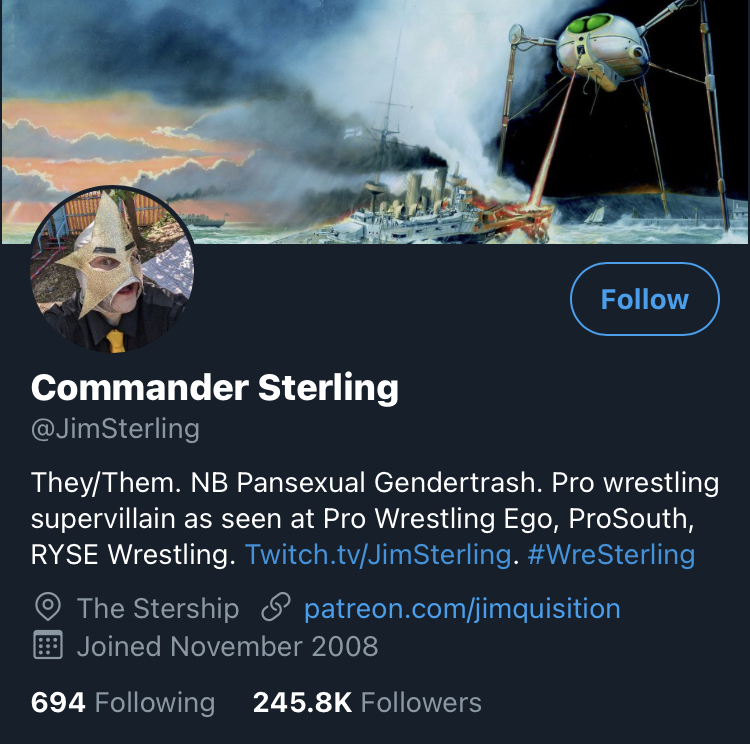Click the calendar joined-date icon
Viewport: 750px width, 744px height.
(x=48, y=645)
